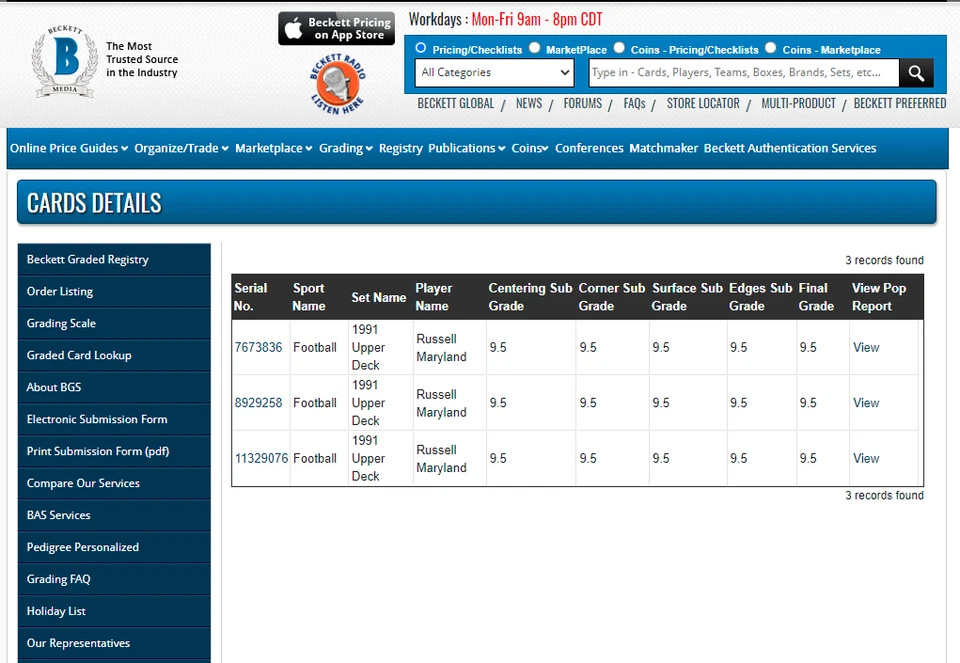
Task: Click 'Mon-Fri 9am - 8pm CDT' workdays text
Action: click(537, 20)
